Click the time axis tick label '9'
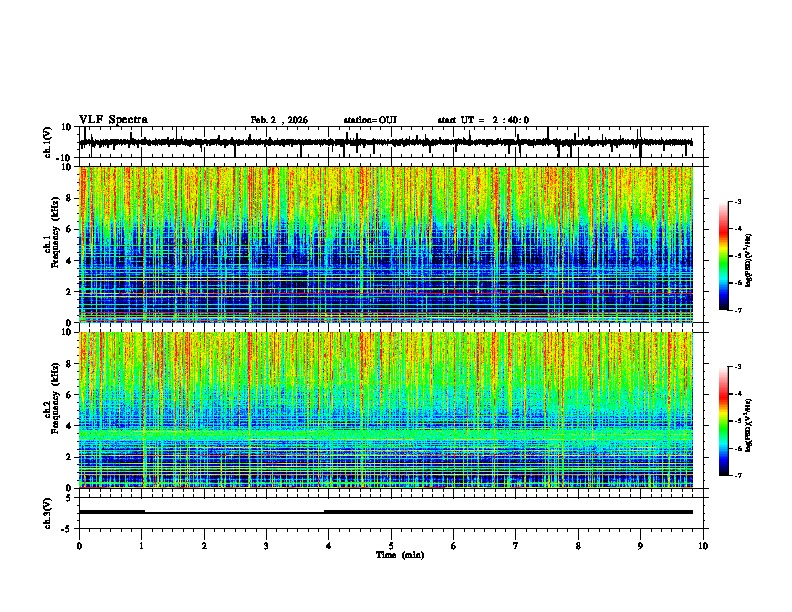792x612 pixels. pos(640,546)
